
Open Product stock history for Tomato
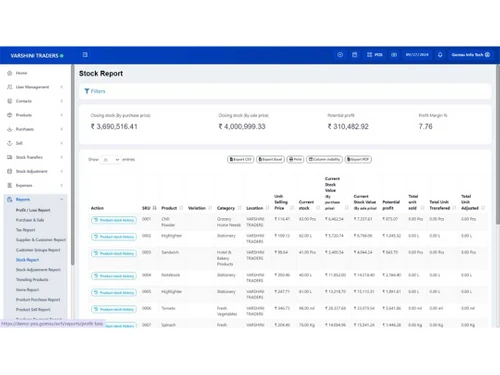point(114,309)
